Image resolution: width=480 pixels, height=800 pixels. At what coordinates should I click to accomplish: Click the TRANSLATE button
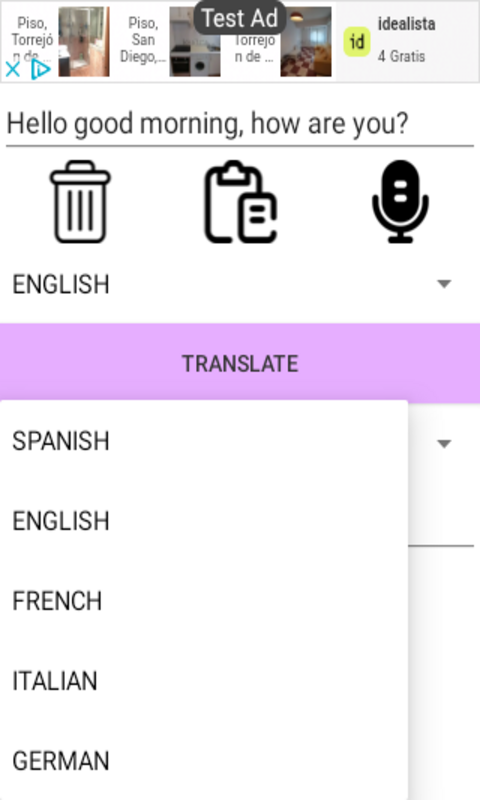(x=240, y=363)
